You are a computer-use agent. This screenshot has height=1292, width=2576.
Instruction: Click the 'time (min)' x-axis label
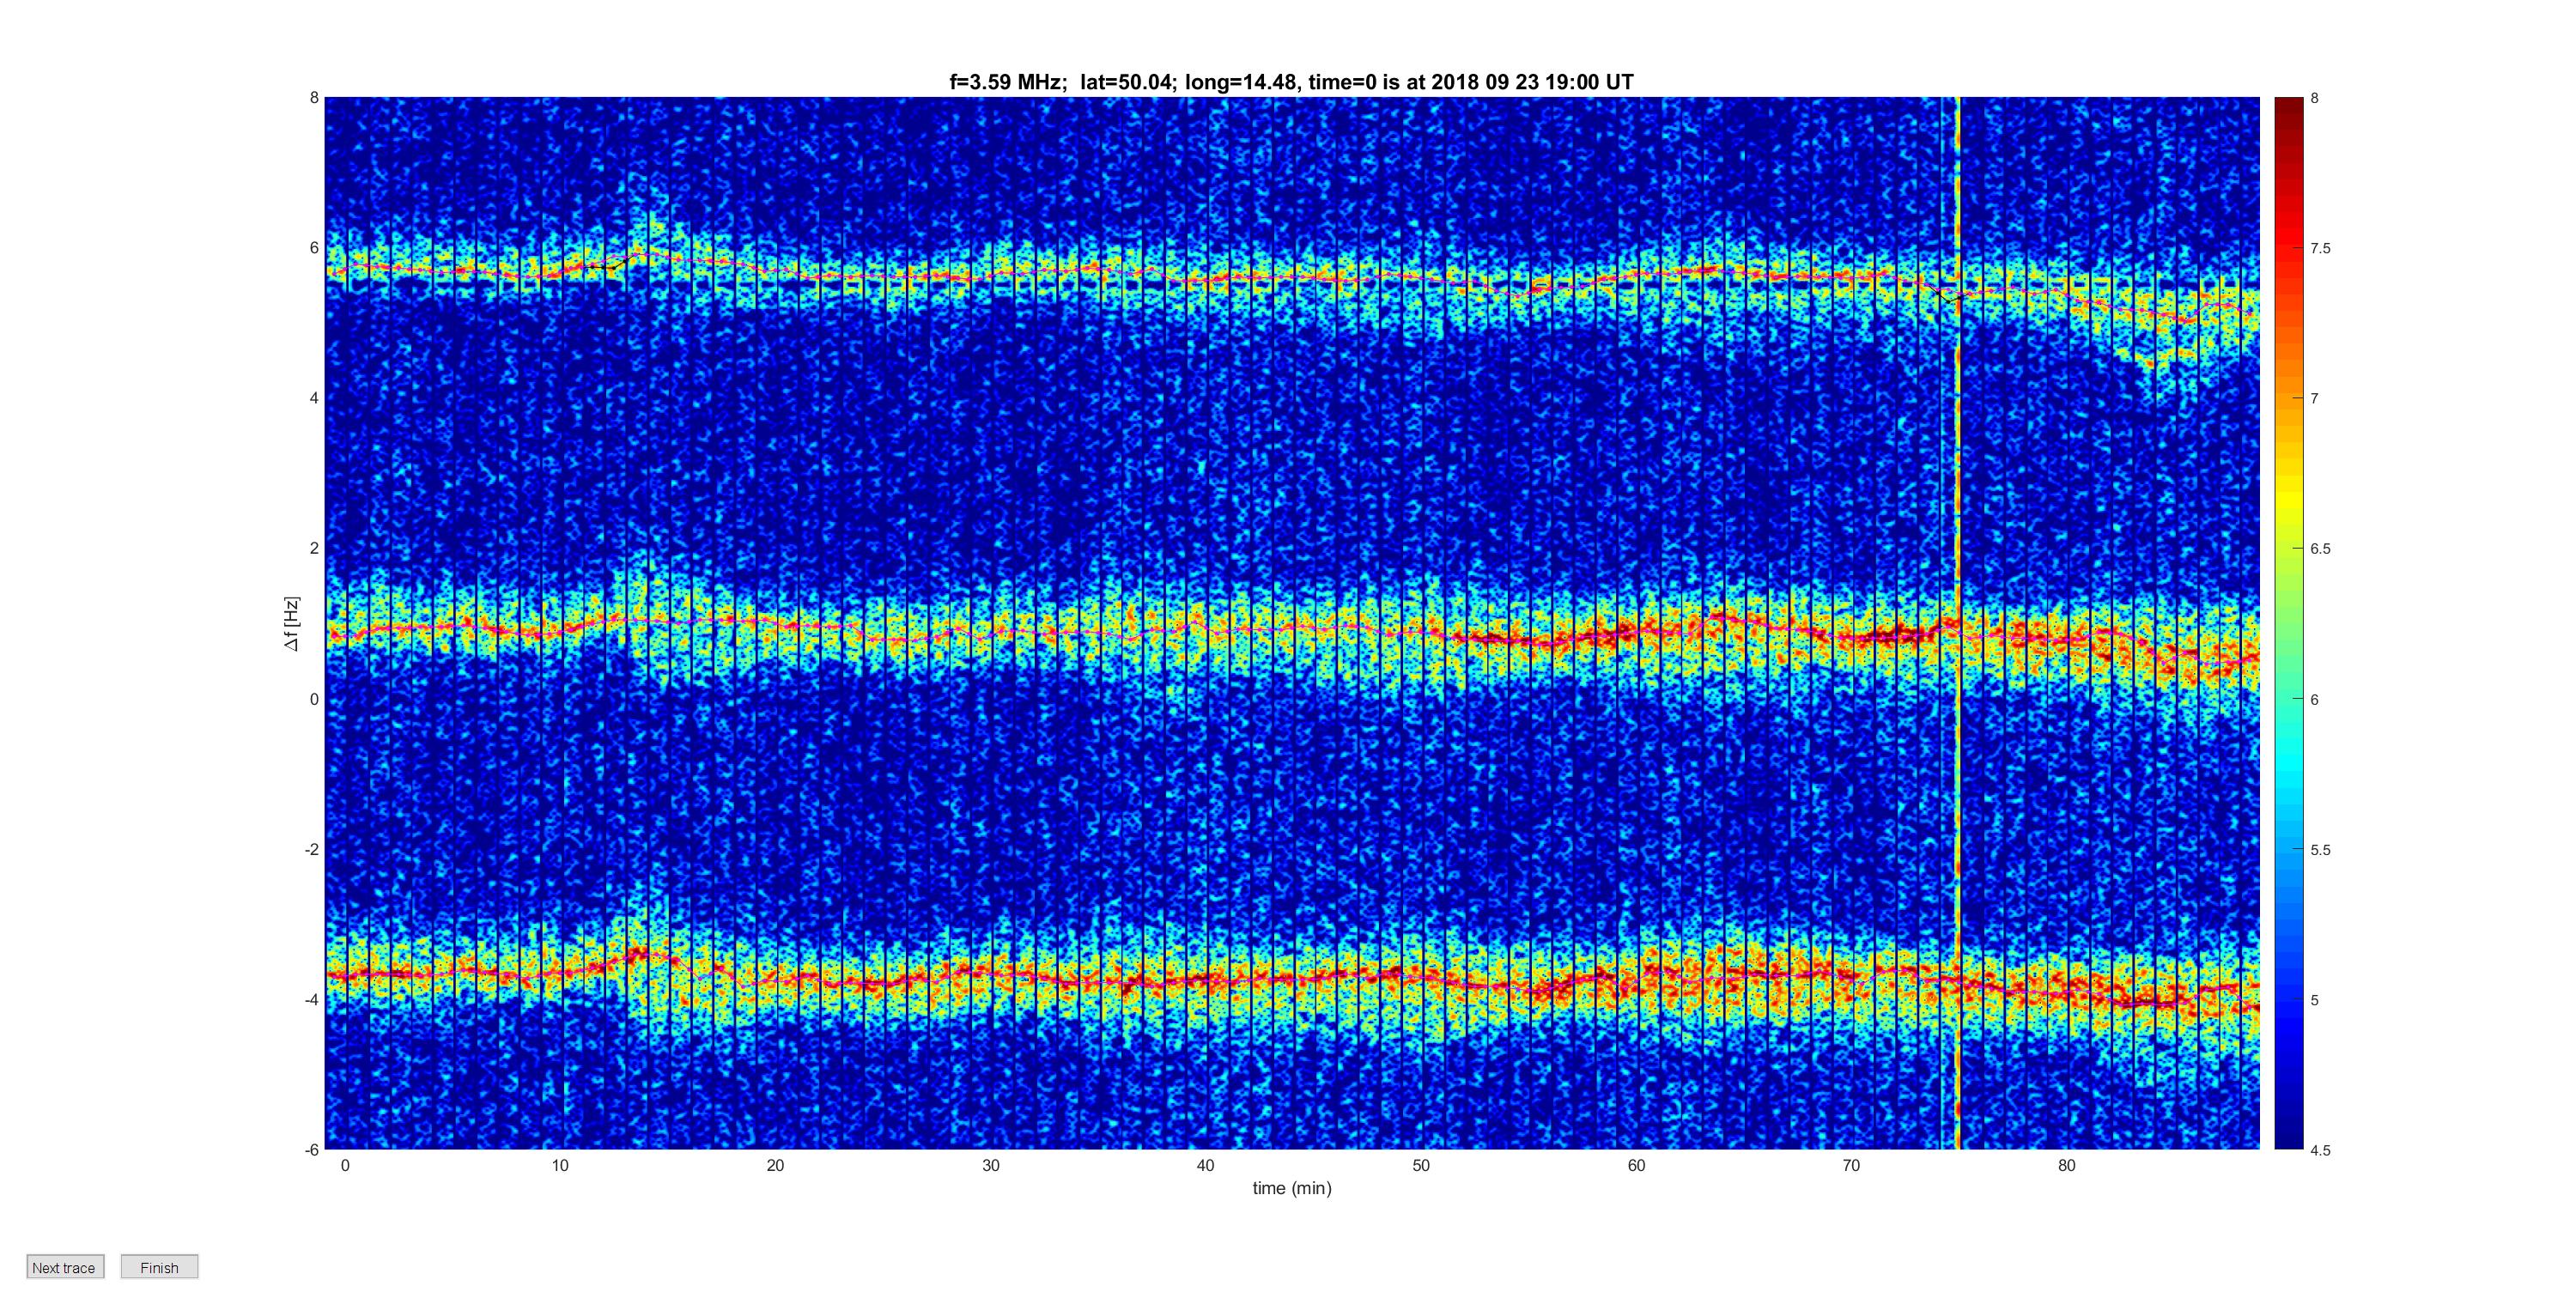[x=1292, y=1188]
